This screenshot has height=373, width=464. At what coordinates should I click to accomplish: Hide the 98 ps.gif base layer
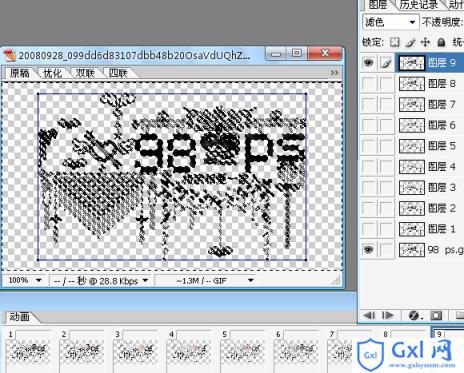pyautogui.click(x=368, y=249)
